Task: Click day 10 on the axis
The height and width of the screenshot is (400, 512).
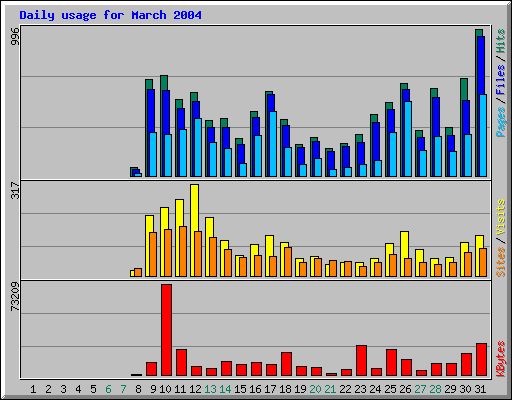Action: 165,389
